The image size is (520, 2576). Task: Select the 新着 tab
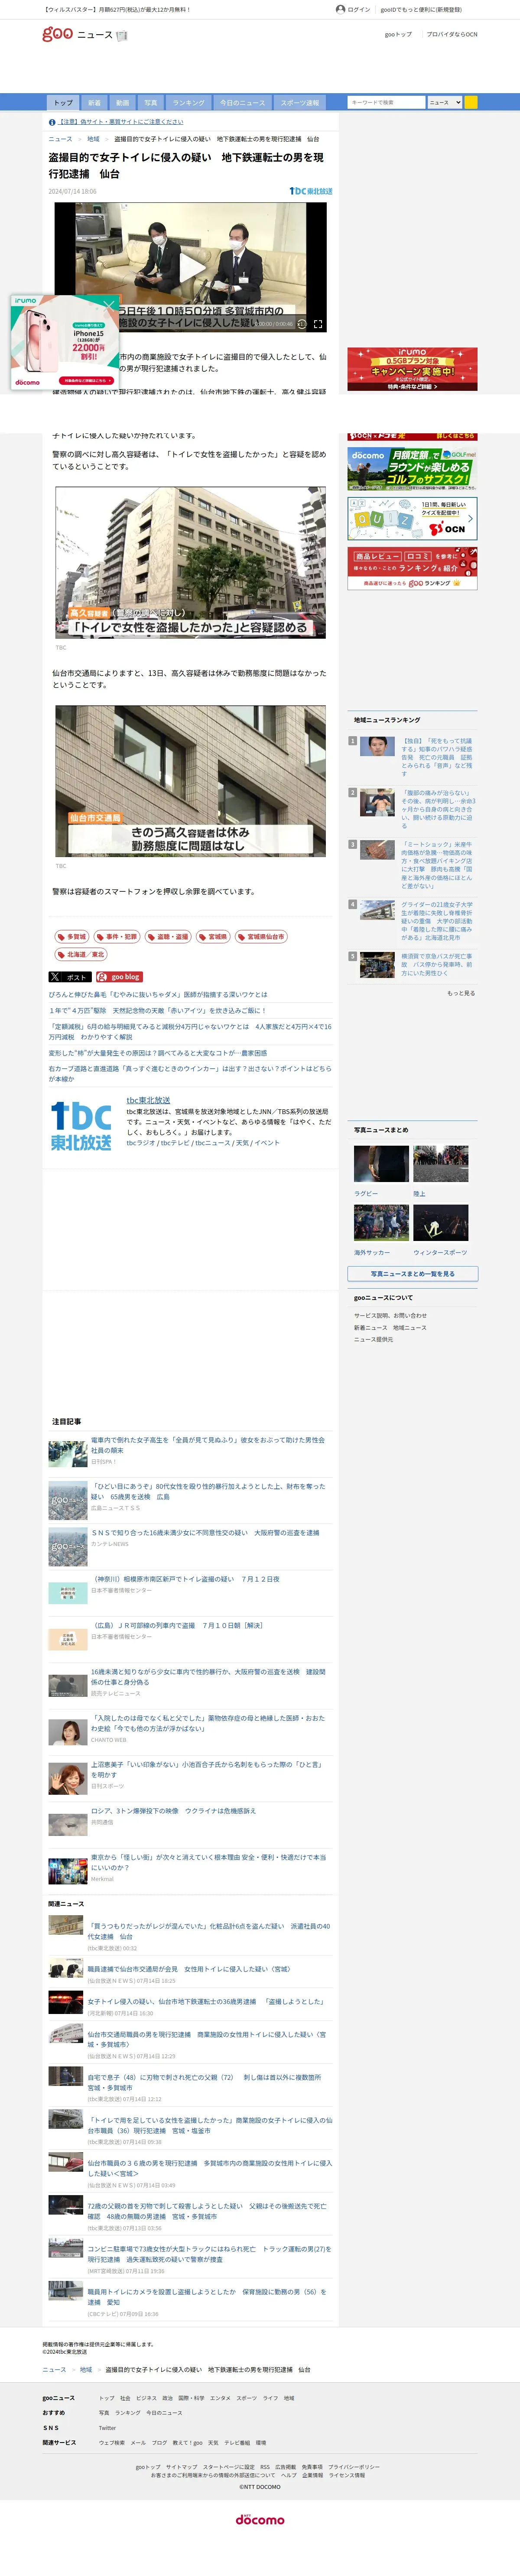coord(94,103)
